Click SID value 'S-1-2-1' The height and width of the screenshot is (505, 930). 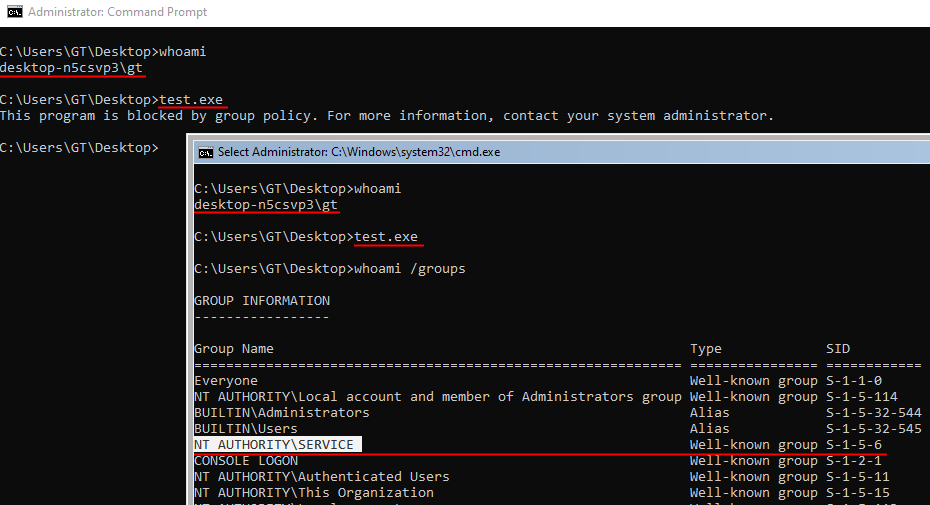tap(854, 461)
